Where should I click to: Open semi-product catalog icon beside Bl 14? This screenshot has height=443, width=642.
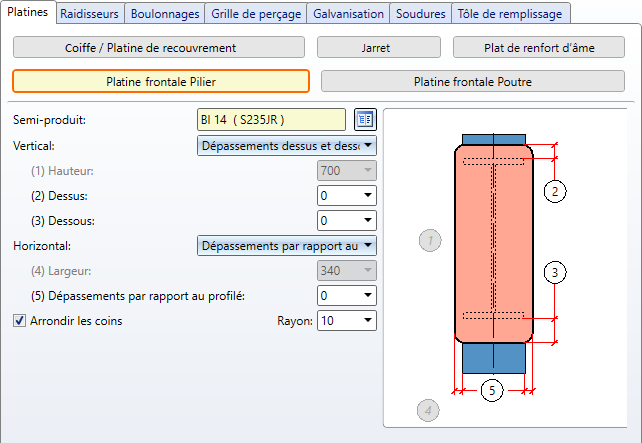point(364,120)
